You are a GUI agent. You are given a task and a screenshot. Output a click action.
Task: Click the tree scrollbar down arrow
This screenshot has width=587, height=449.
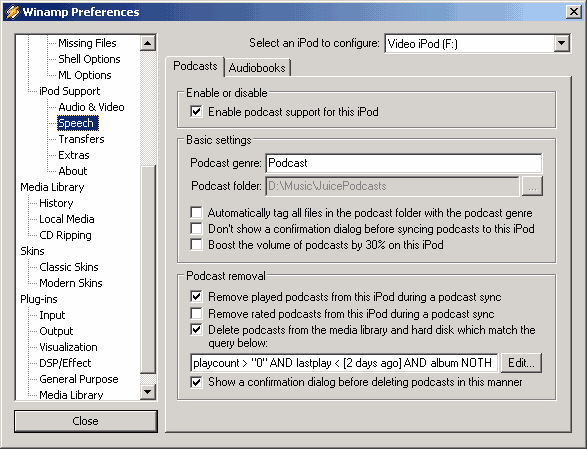(148, 392)
